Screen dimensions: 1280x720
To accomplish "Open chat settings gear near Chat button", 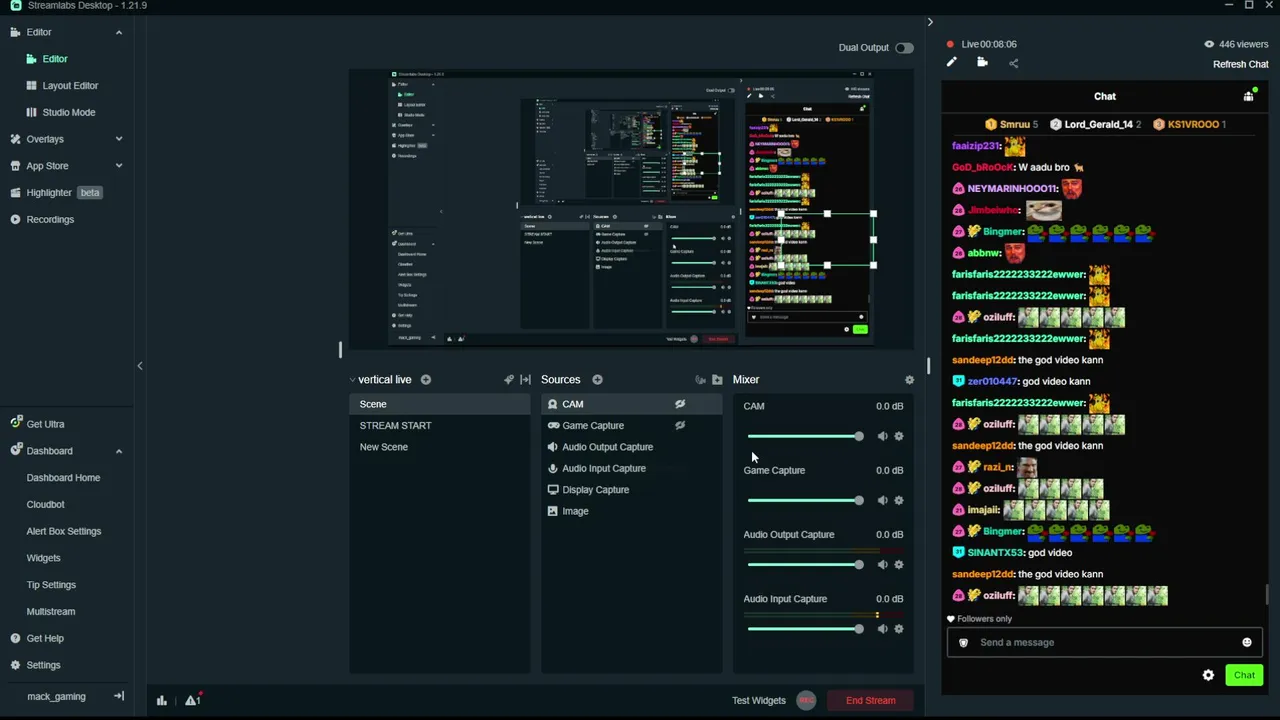I will tap(1208, 675).
